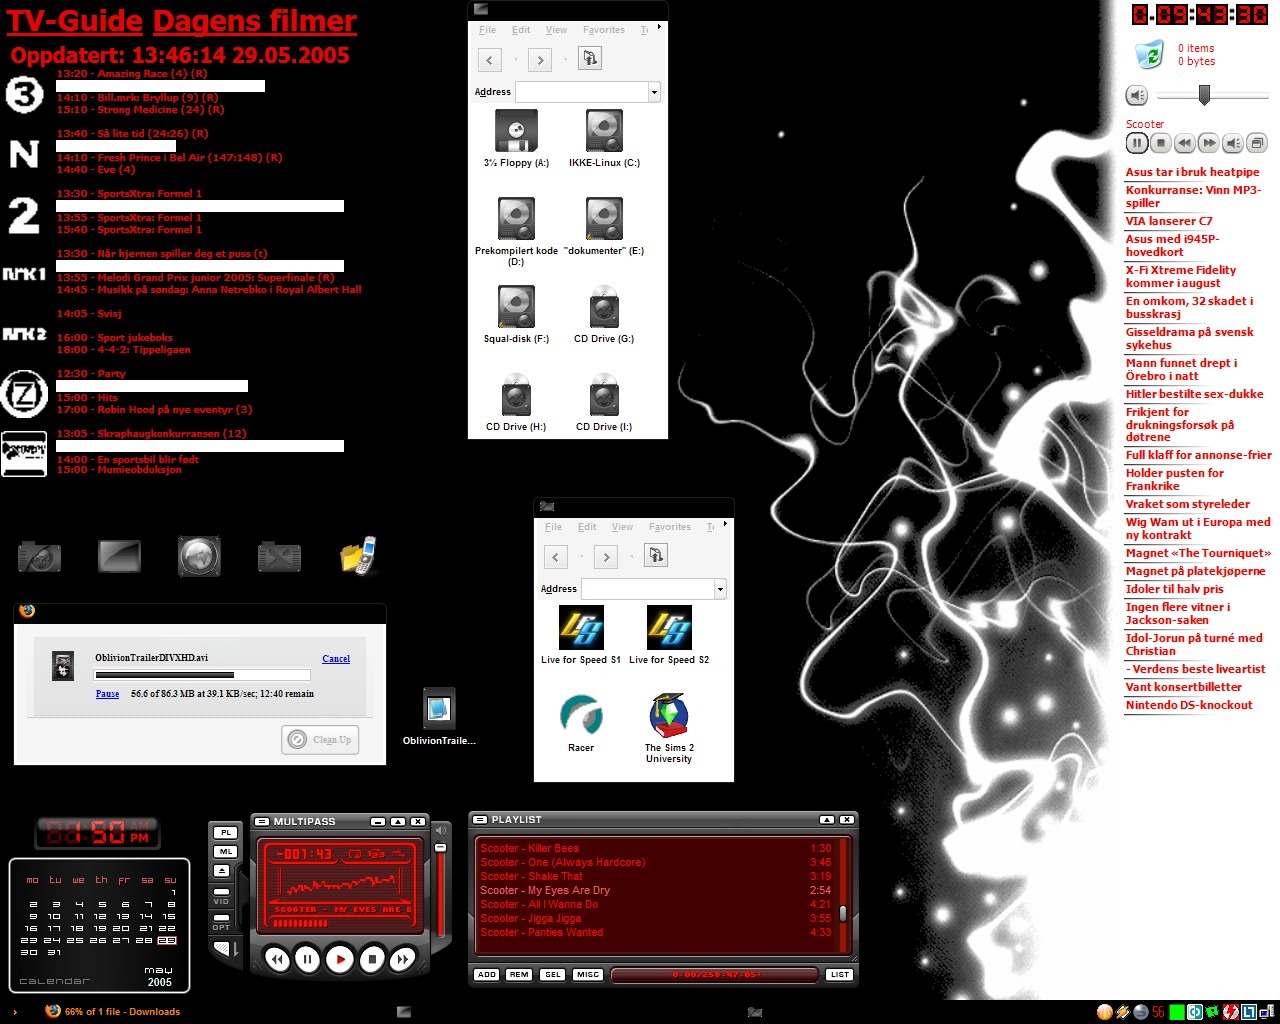Open the File menu in drives window
This screenshot has width=1280, height=1024.
(487, 30)
